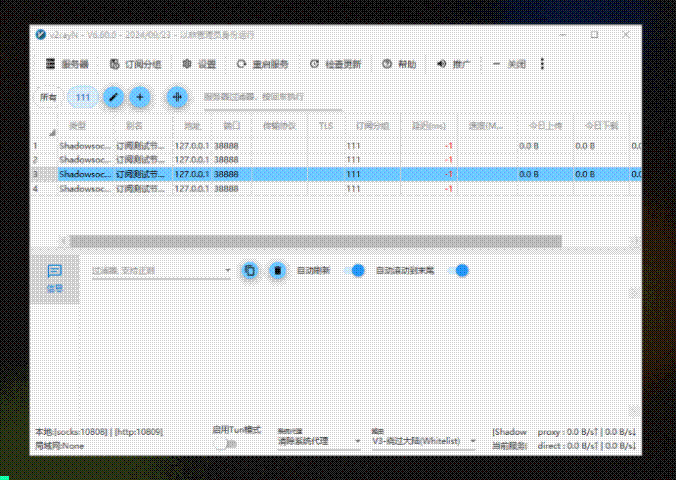
Task: Open the 帮助 help menu
Action: pos(399,64)
